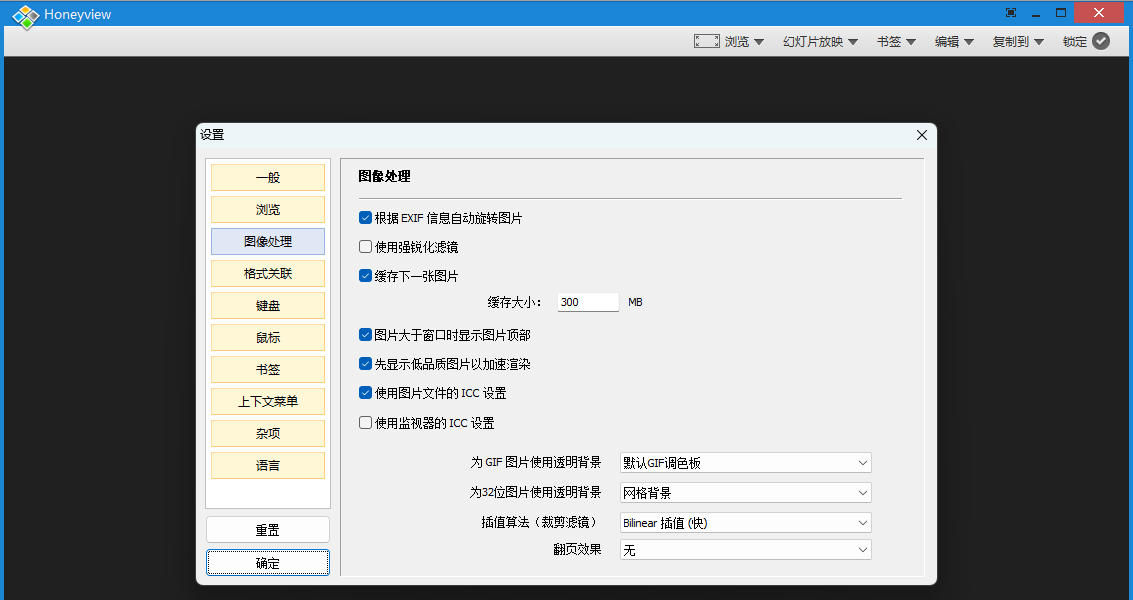This screenshot has width=1133, height=600.
Task: Open the 幻灯片放映 menu
Action: coord(820,42)
